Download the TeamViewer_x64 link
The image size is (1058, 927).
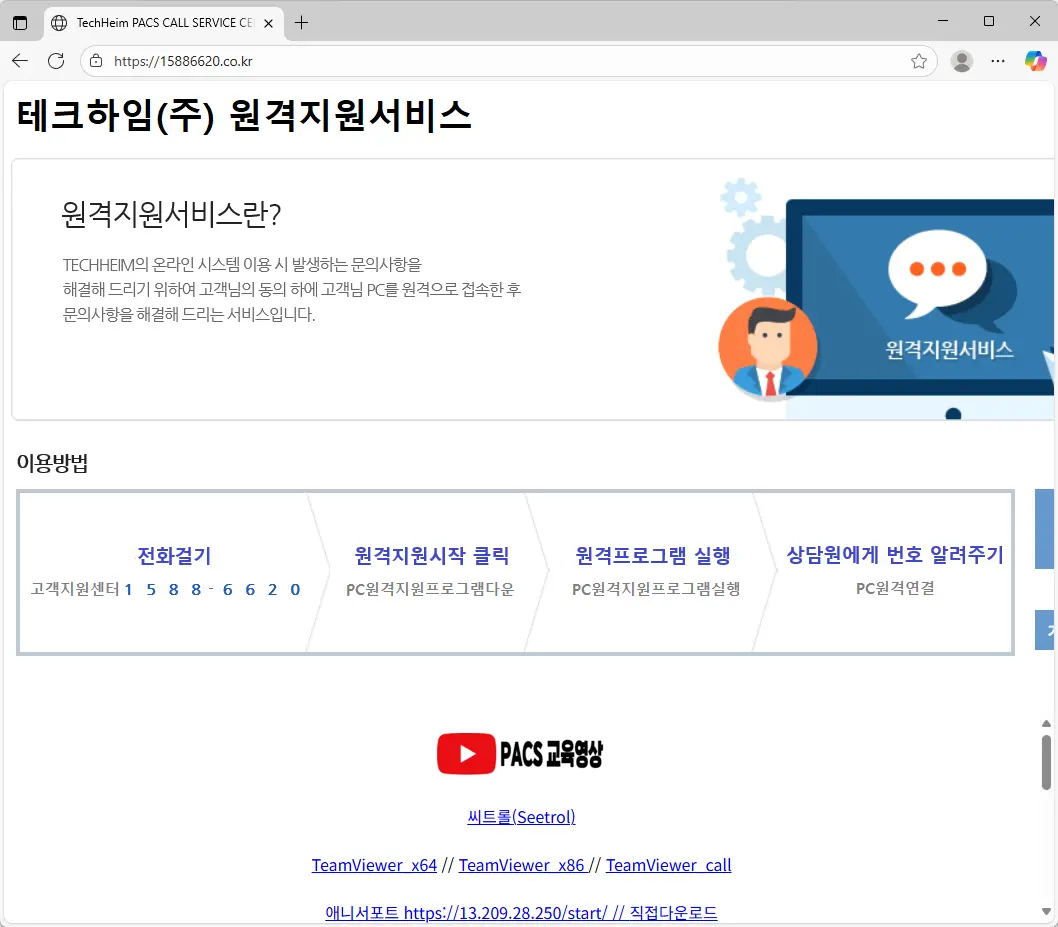coord(374,865)
